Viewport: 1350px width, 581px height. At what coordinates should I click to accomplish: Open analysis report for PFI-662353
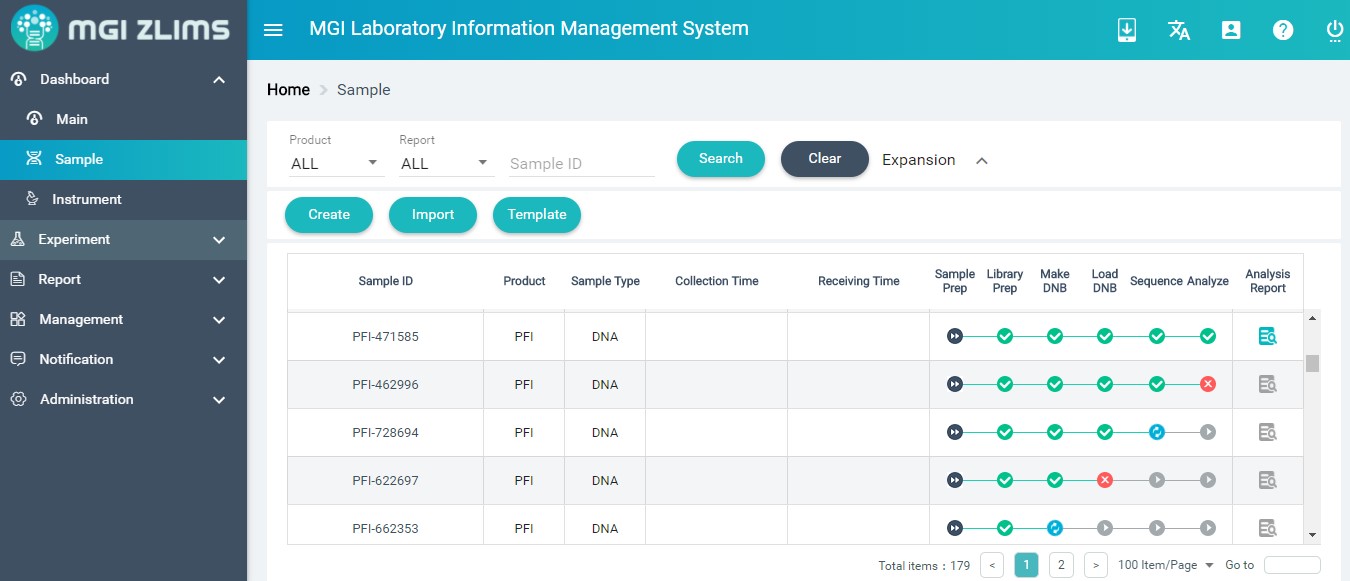pyautogui.click(x=1268, y=528)
